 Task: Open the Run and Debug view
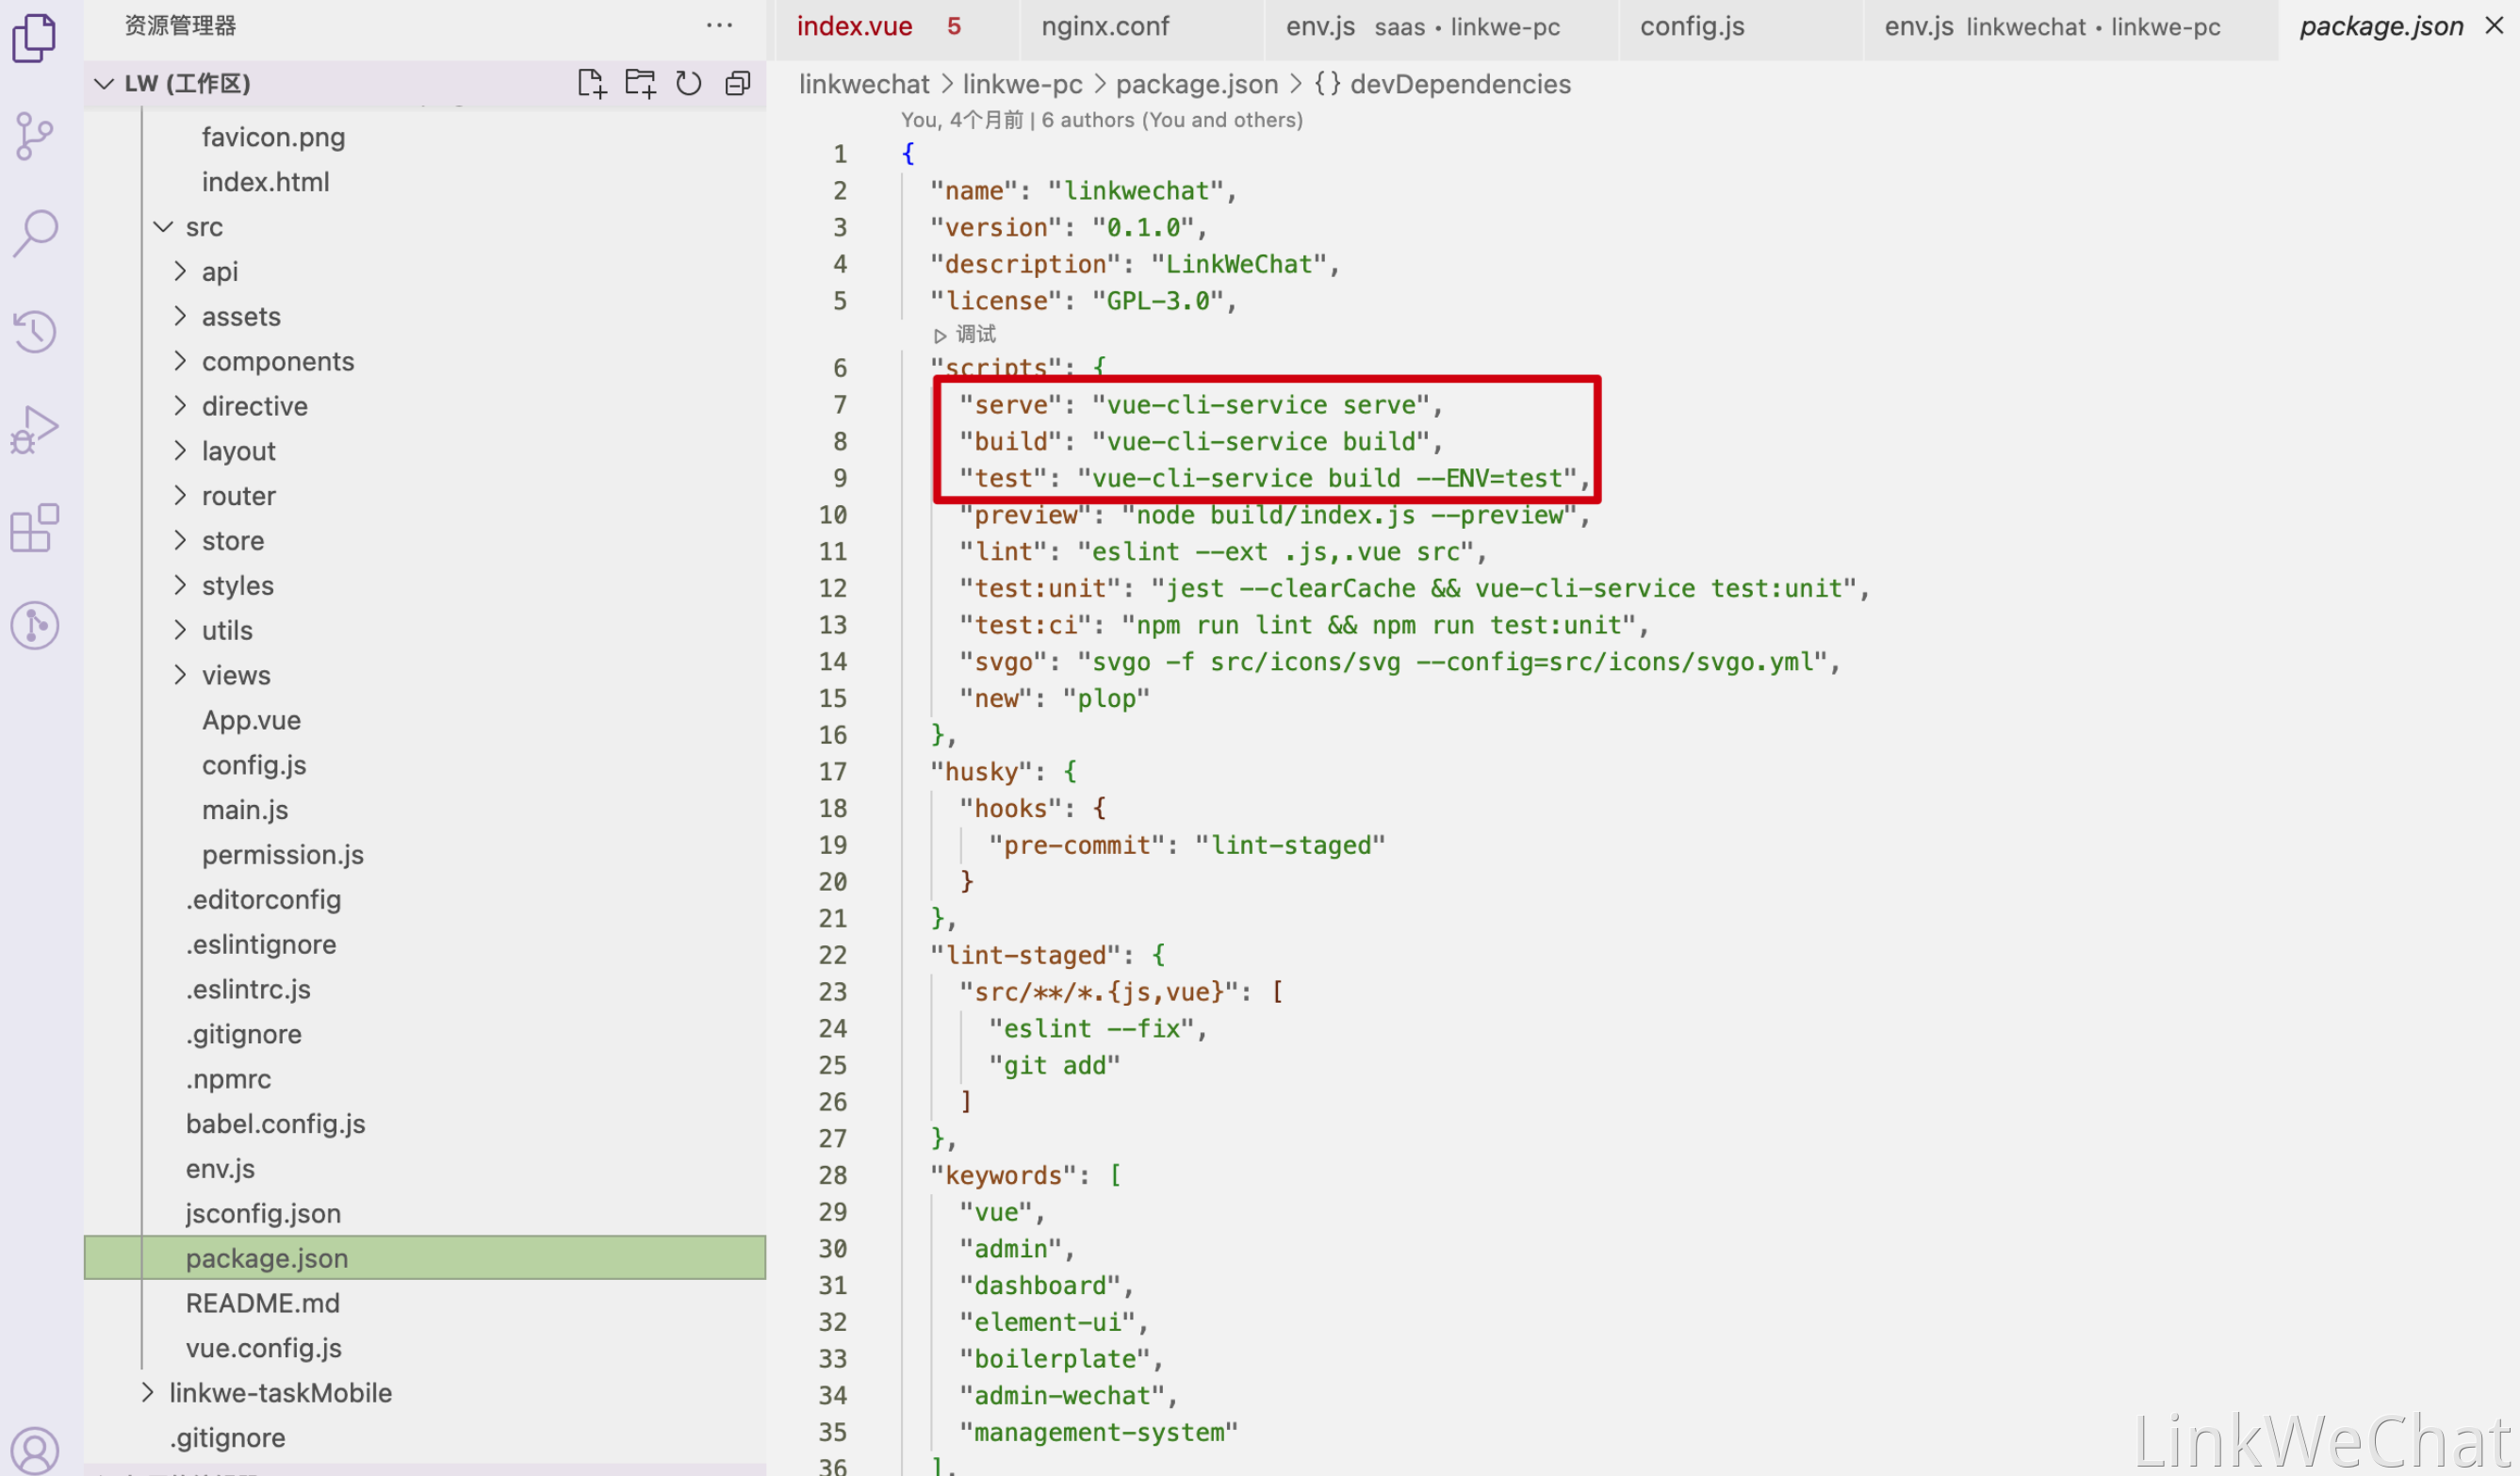(35, 430)
